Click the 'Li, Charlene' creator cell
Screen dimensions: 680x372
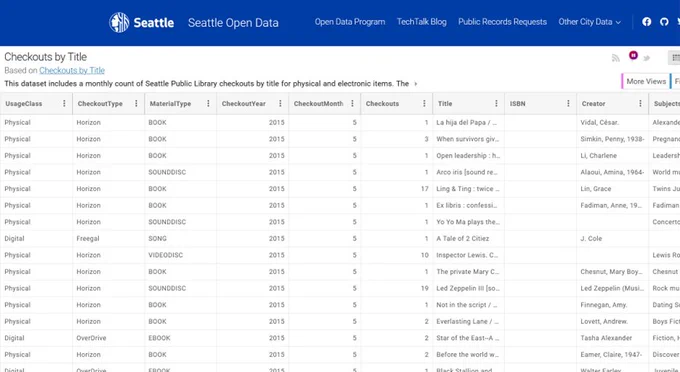coord(612,156)
